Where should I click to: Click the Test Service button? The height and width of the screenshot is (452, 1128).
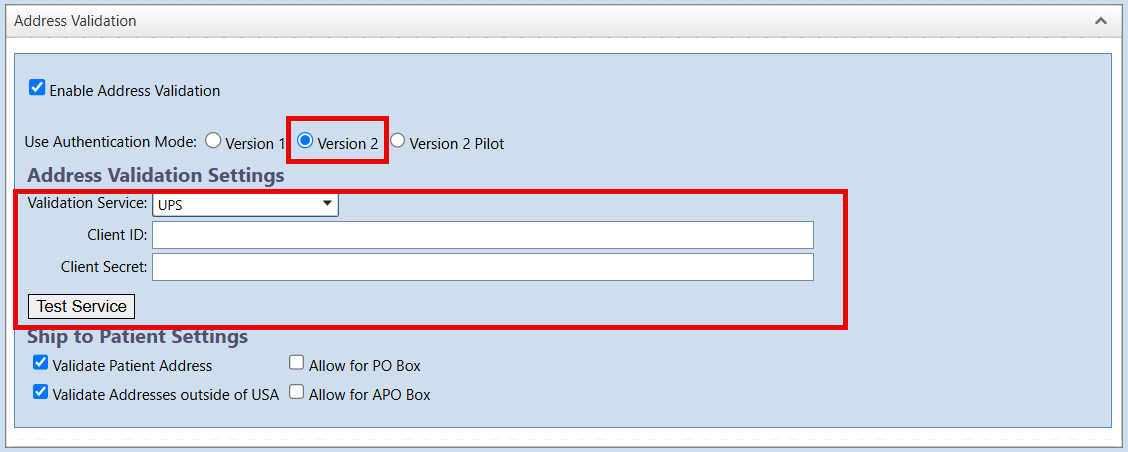click(81, 306)
